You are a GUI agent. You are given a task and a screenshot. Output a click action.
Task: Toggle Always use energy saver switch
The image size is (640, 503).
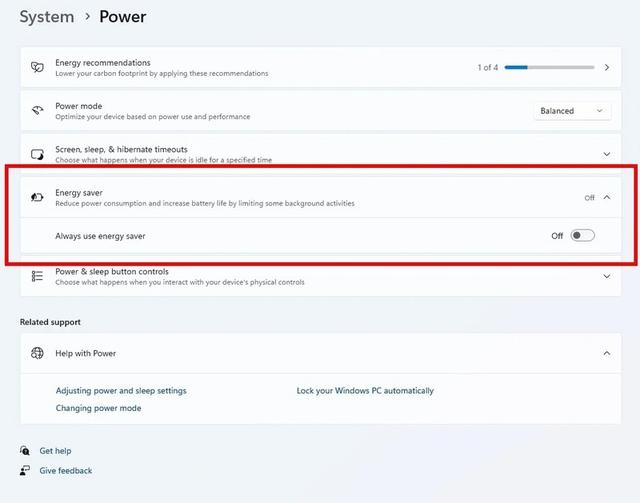click(x=582, y=236)
